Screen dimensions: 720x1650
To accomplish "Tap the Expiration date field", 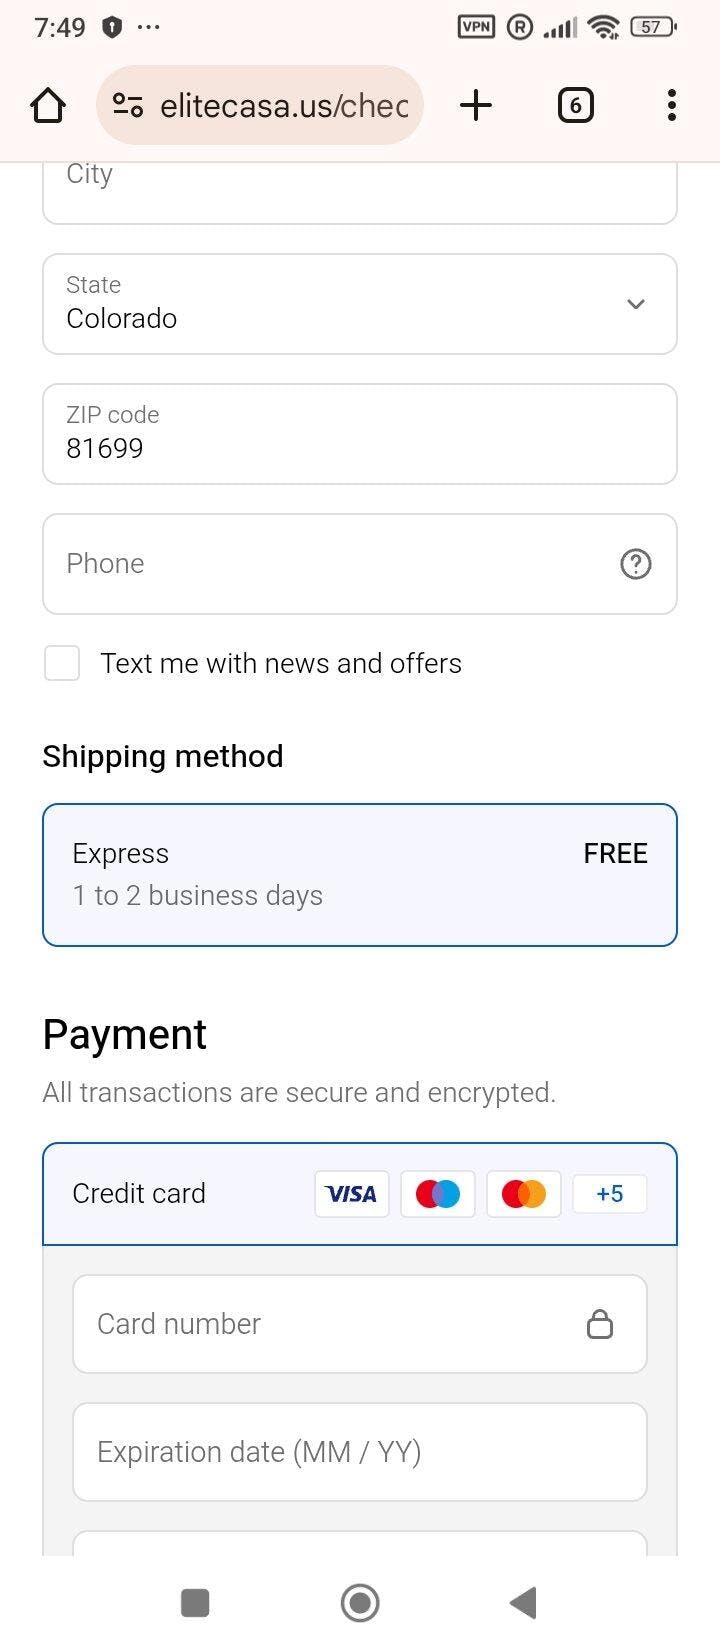I will tap(360, 1452).
